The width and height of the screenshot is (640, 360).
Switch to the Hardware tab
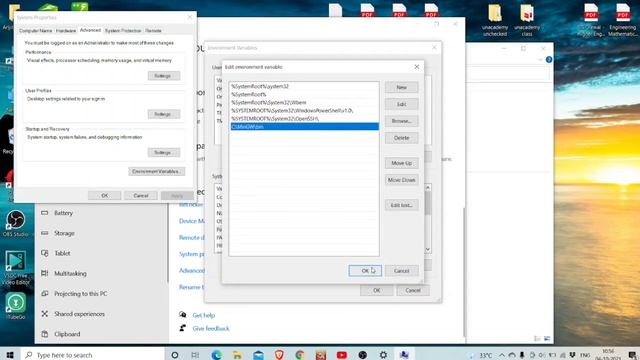click(x=66, y=31)
